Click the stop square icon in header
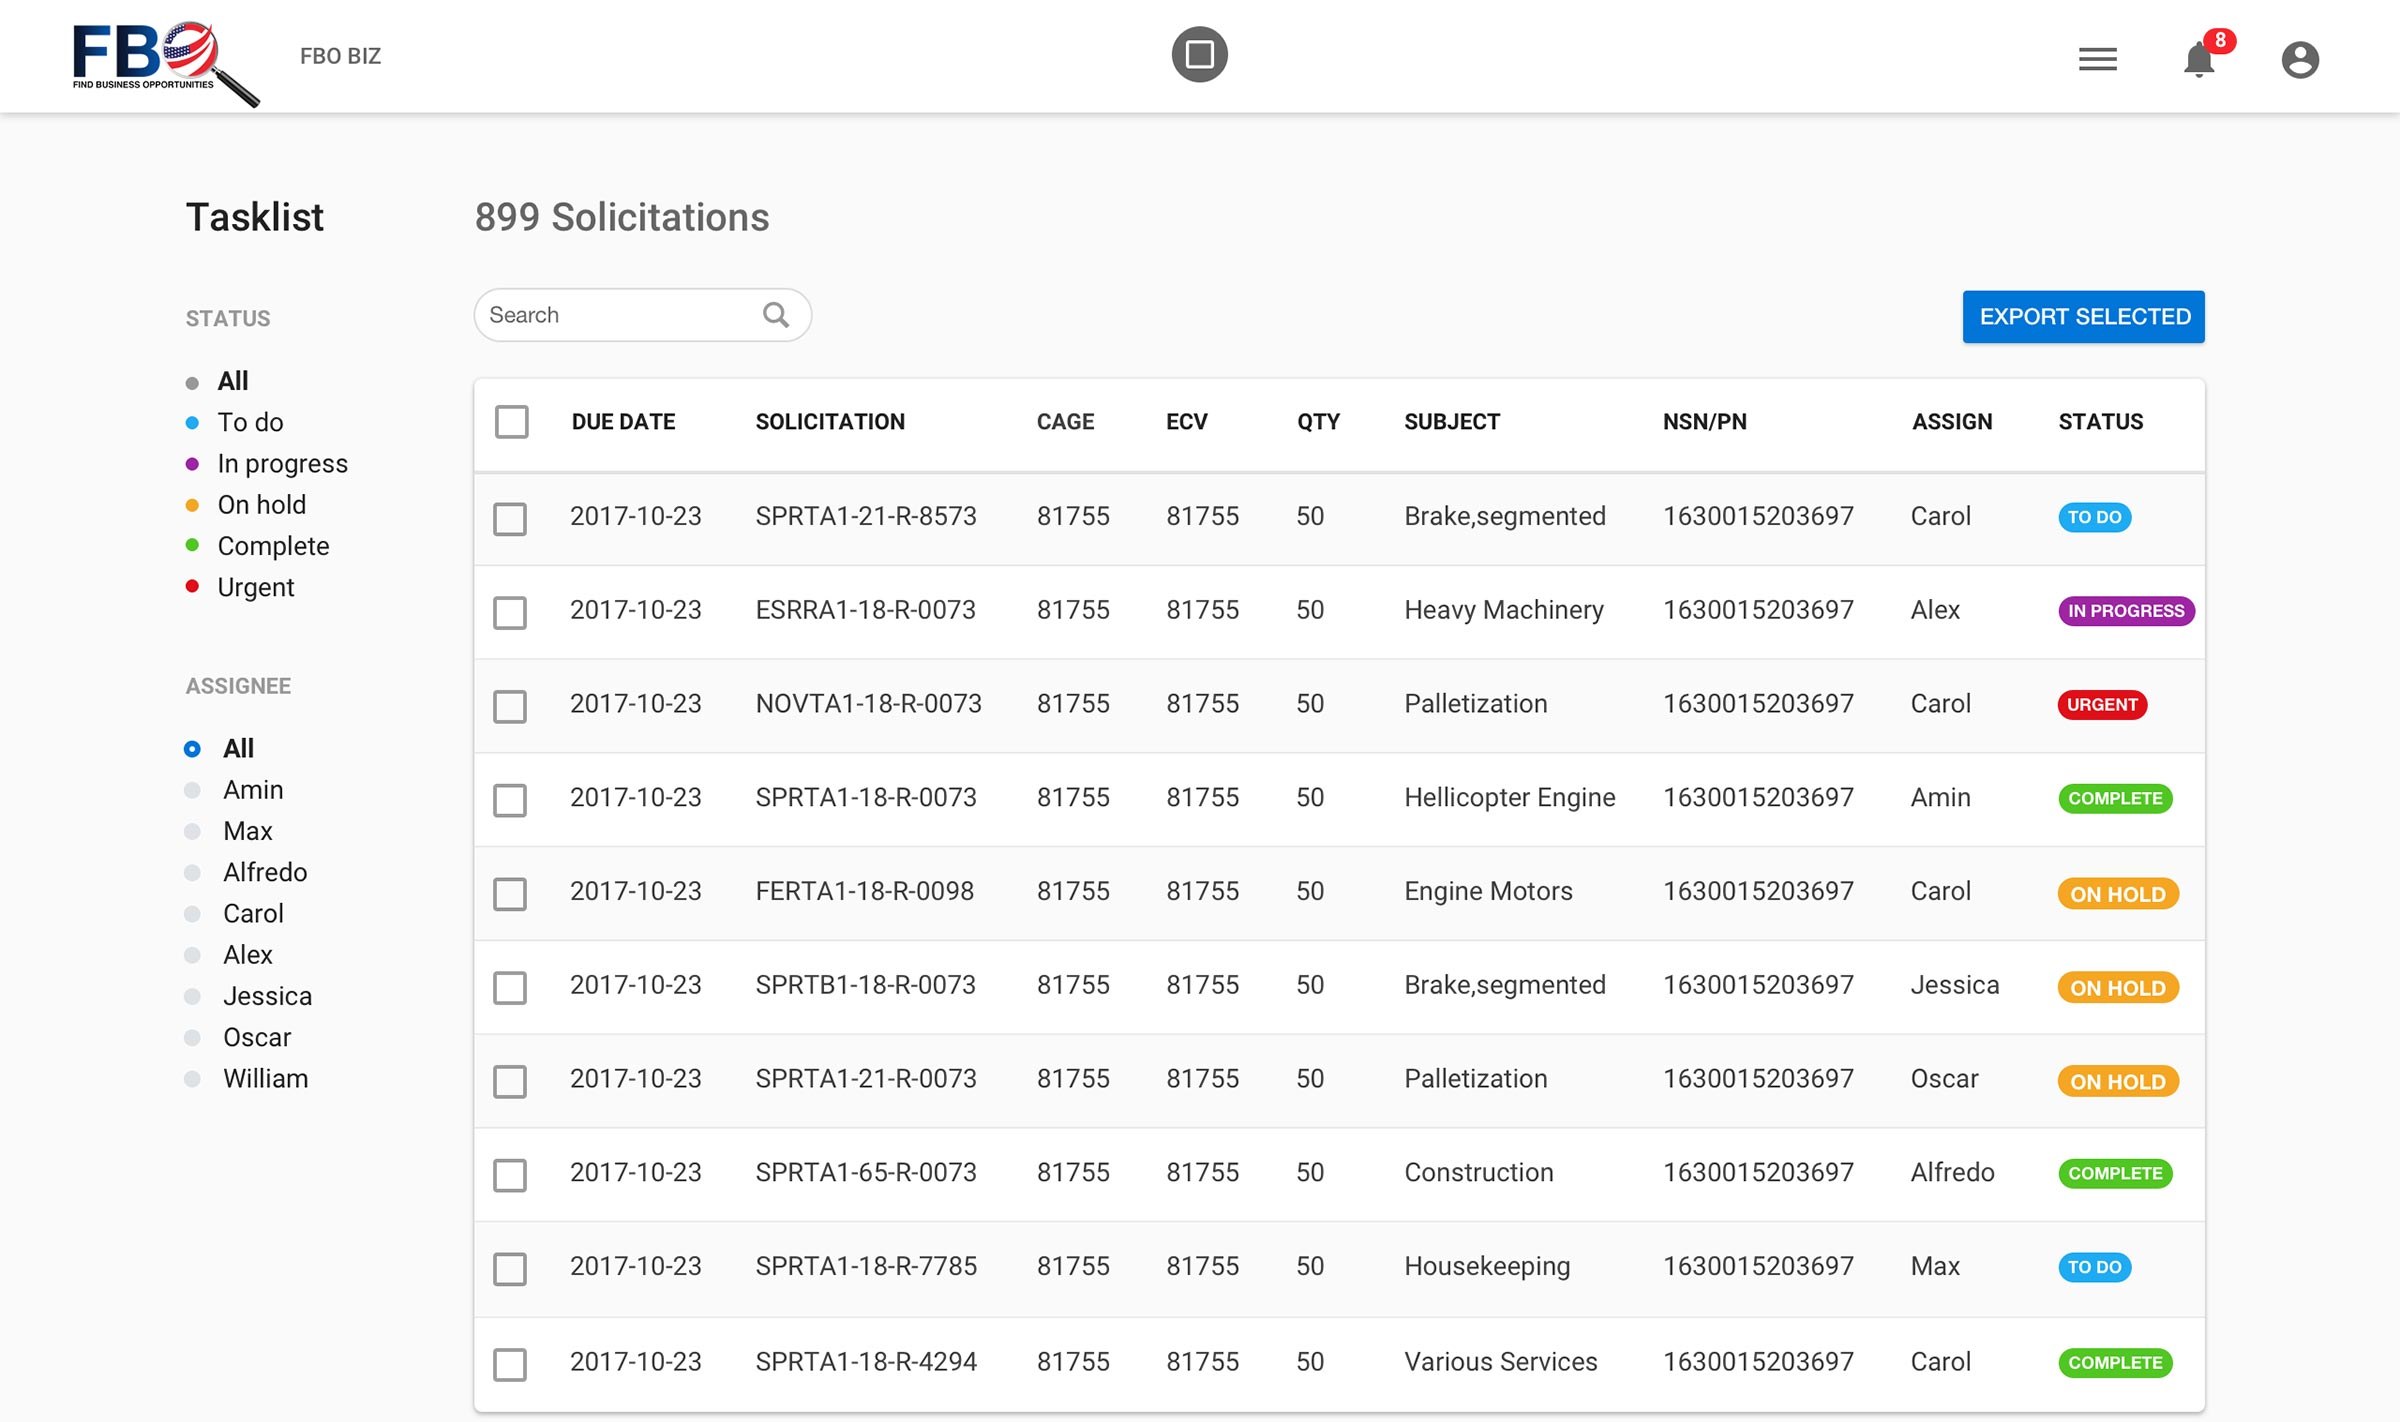This screenshot has height=1422, width=2400. click(1199, 54)
